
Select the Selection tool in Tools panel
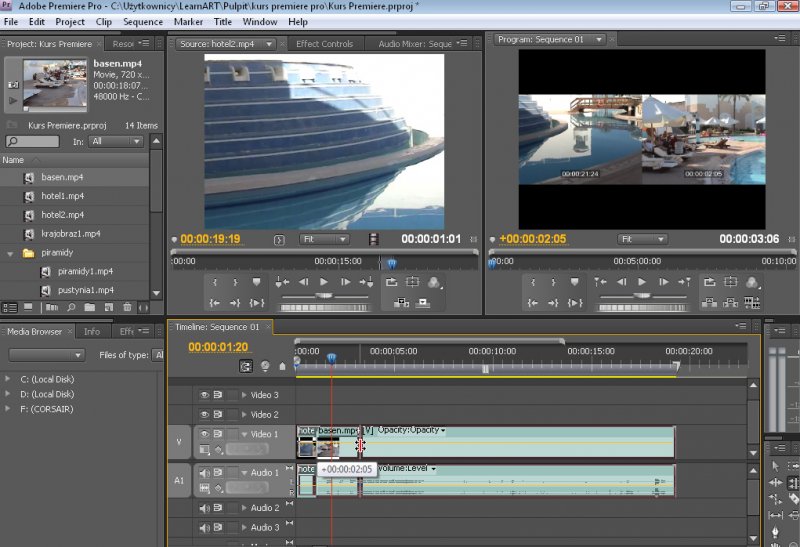click(x=777, y=467)
